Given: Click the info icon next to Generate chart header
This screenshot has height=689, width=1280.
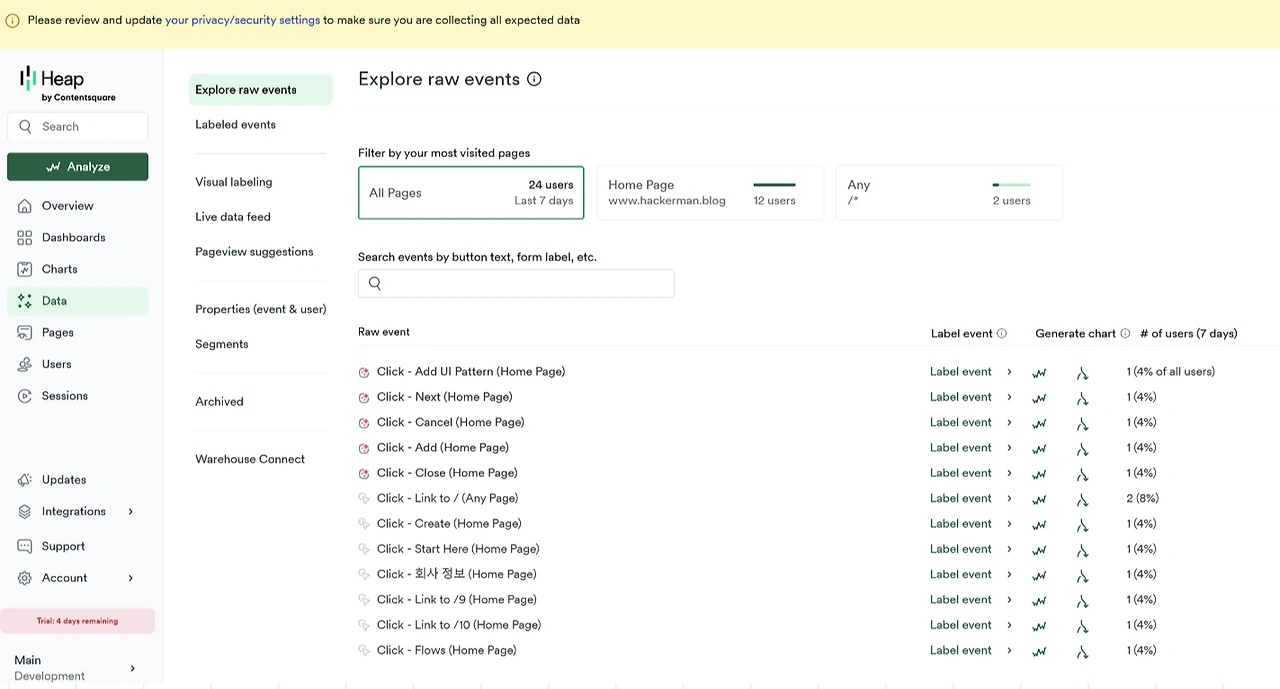Looking at the screenshot, I should click(x=1125, y=334).
